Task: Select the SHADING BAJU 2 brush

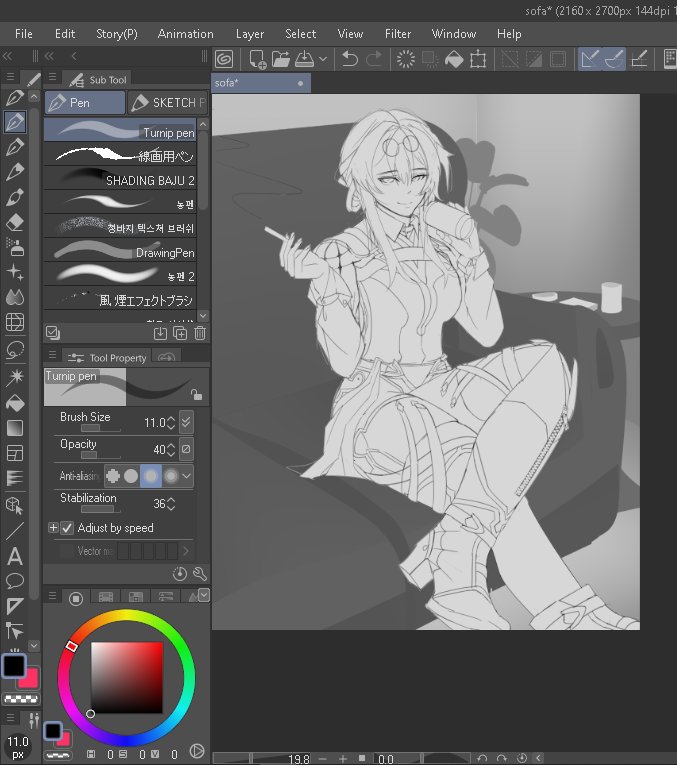Action: [120, 179]
